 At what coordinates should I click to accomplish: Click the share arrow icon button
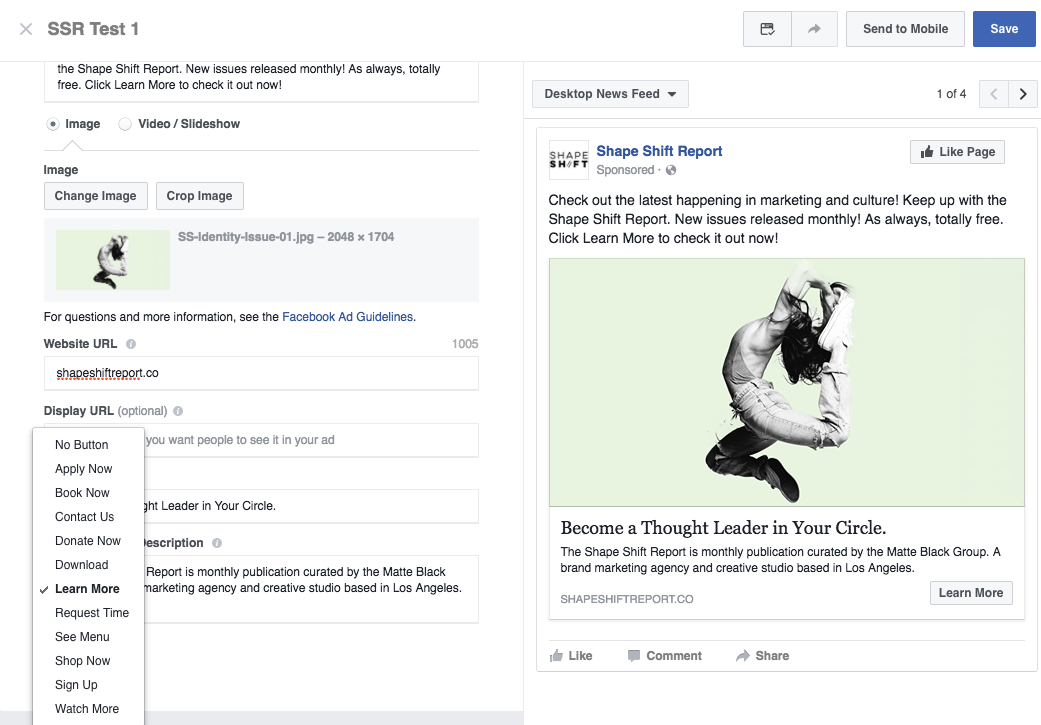(x=815, y=29)
